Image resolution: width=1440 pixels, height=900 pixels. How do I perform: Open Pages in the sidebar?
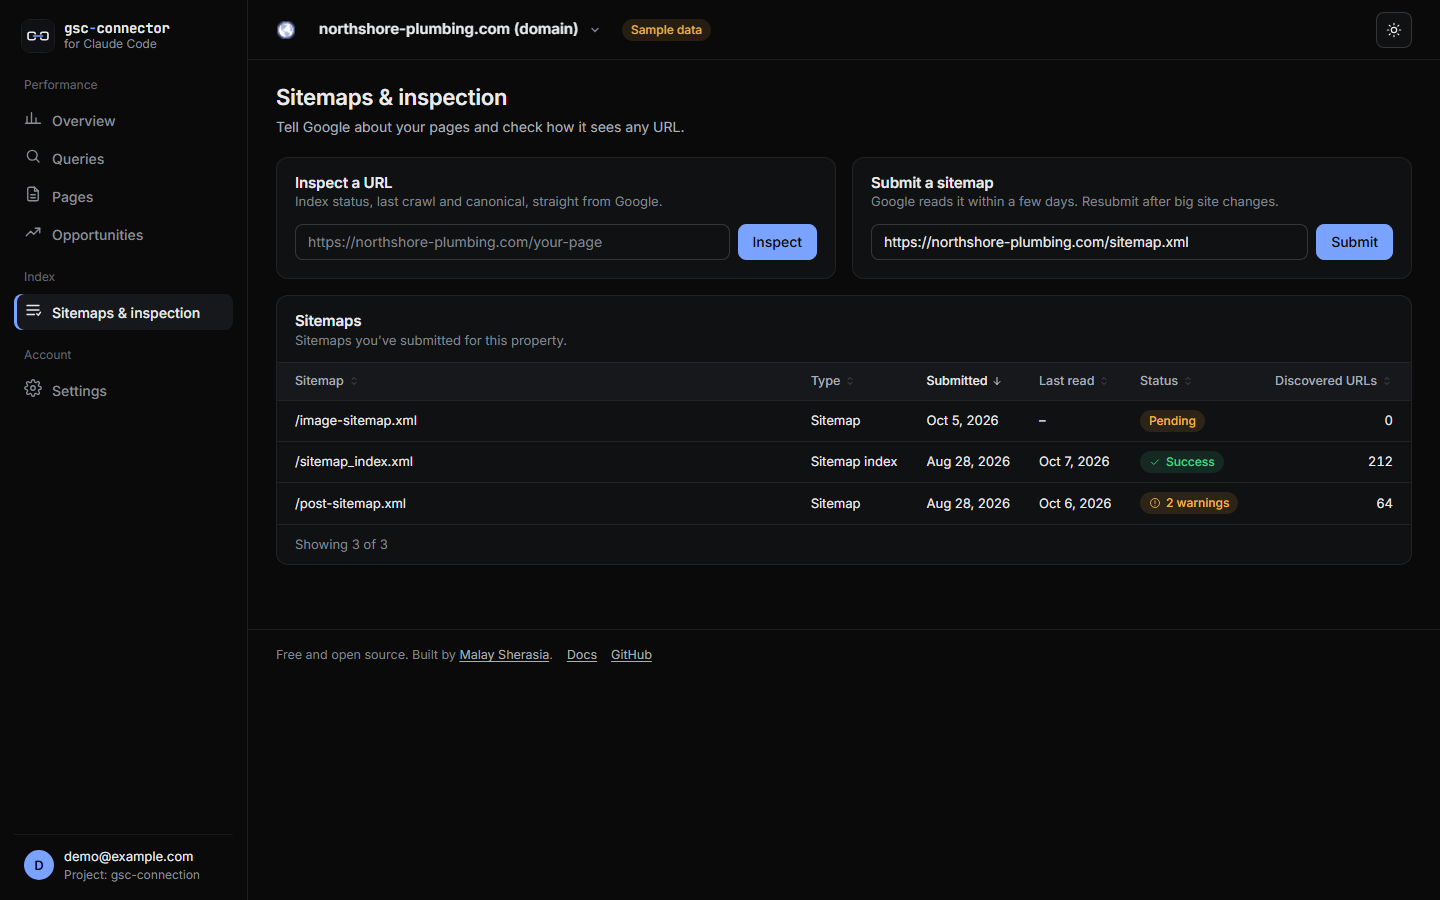[124, 196]
